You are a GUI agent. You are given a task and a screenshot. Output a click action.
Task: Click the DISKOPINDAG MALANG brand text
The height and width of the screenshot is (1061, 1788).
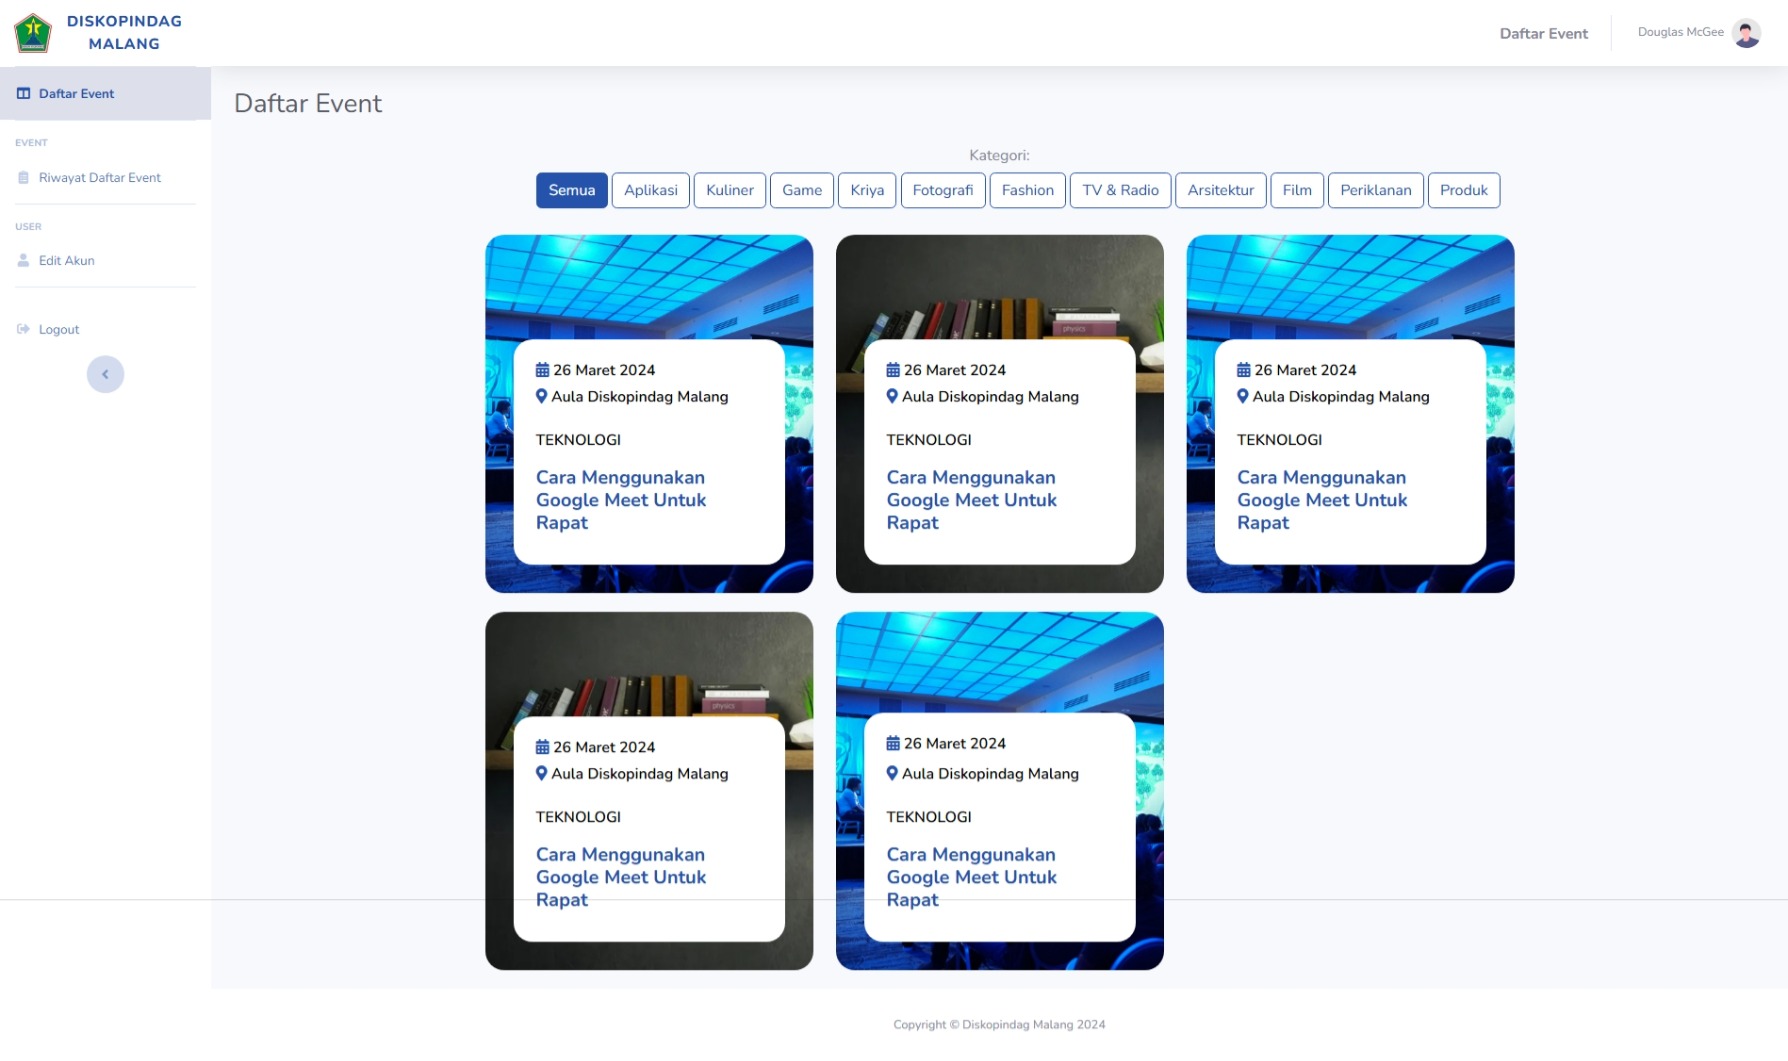pos(124,33)
